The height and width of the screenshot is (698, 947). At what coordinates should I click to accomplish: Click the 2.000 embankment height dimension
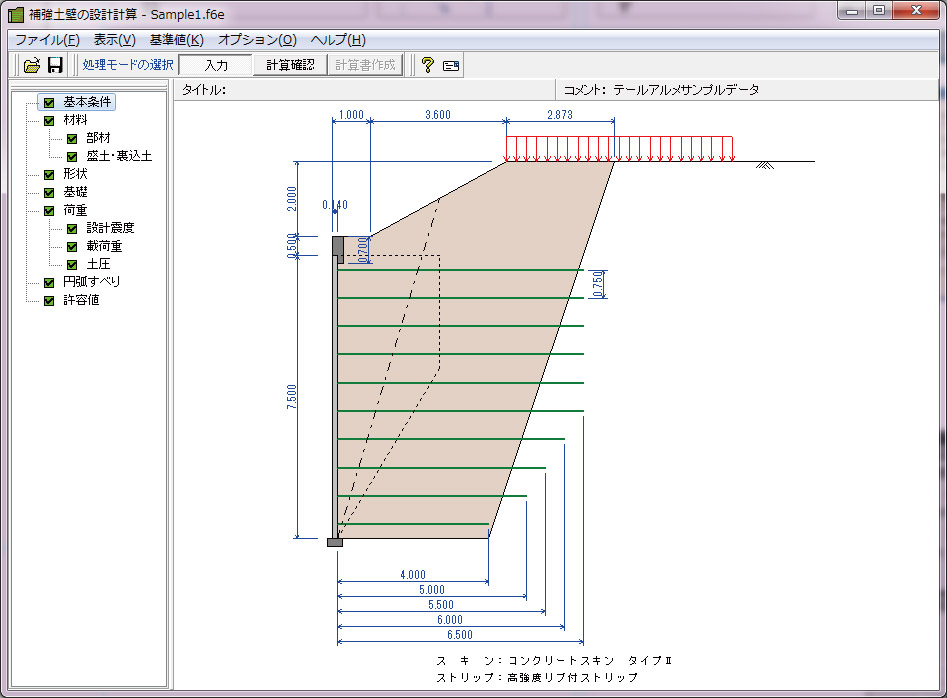[x=292, y=199]
